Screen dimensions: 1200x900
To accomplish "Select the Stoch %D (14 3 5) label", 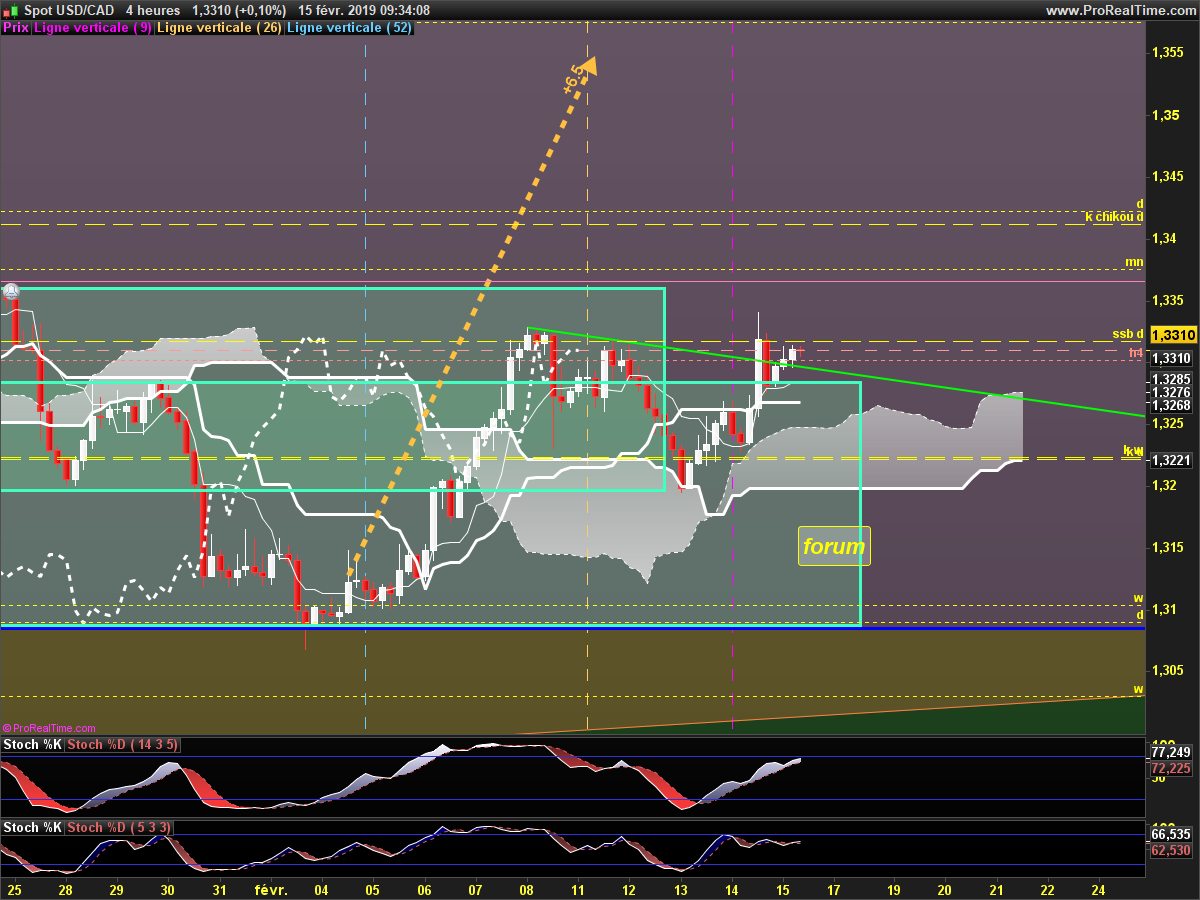I will 123,745.
